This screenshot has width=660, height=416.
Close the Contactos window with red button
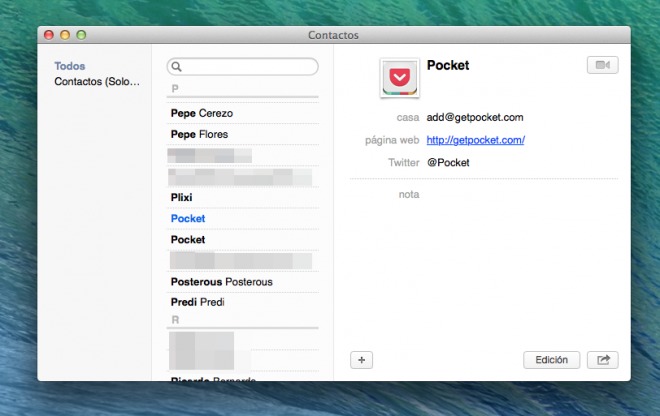(49, 35)
